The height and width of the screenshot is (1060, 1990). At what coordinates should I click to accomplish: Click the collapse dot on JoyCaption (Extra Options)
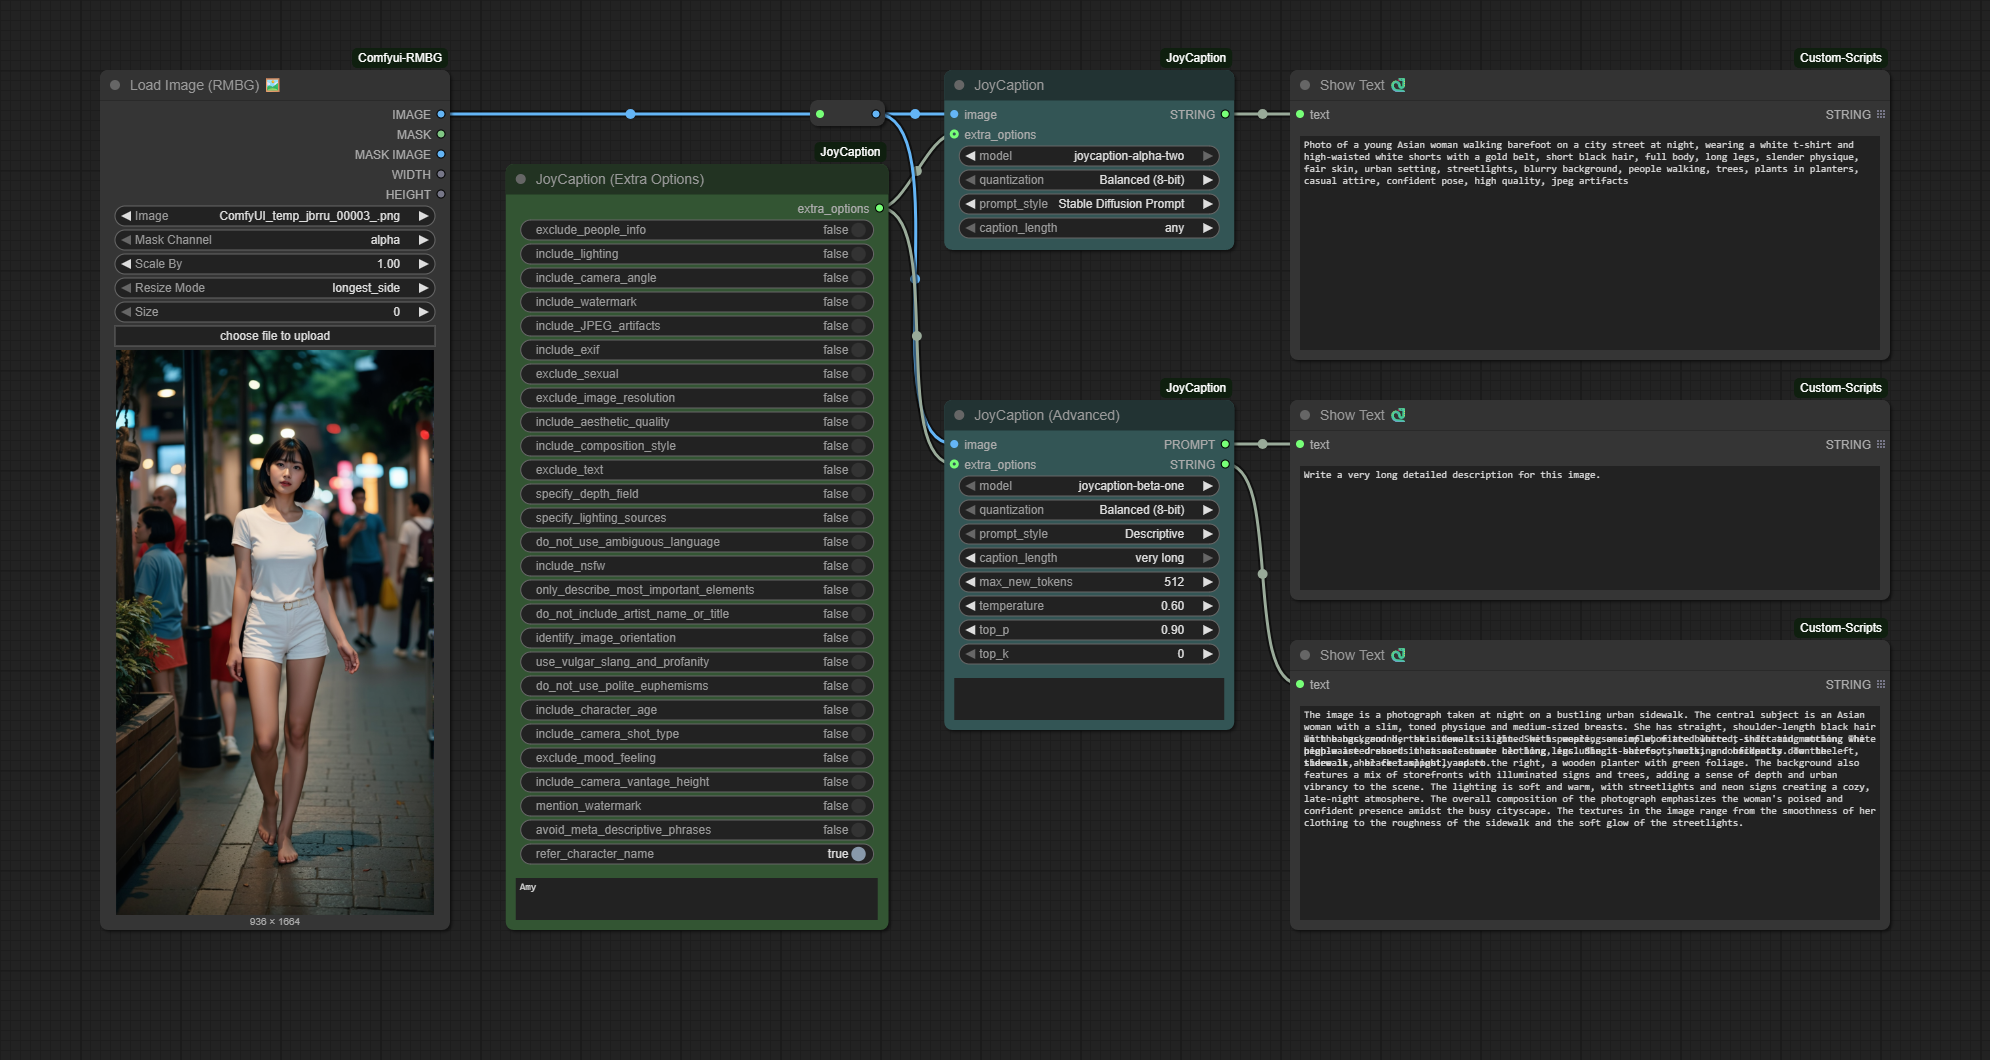point(519,179)
